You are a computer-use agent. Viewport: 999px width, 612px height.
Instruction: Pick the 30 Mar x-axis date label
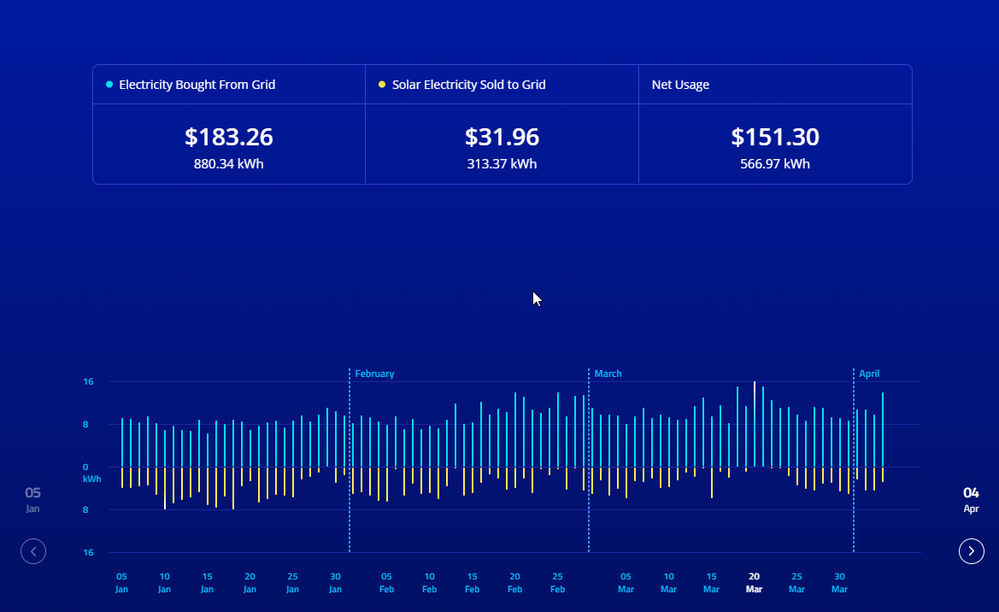pyautogui.click(x=839, y=582)
